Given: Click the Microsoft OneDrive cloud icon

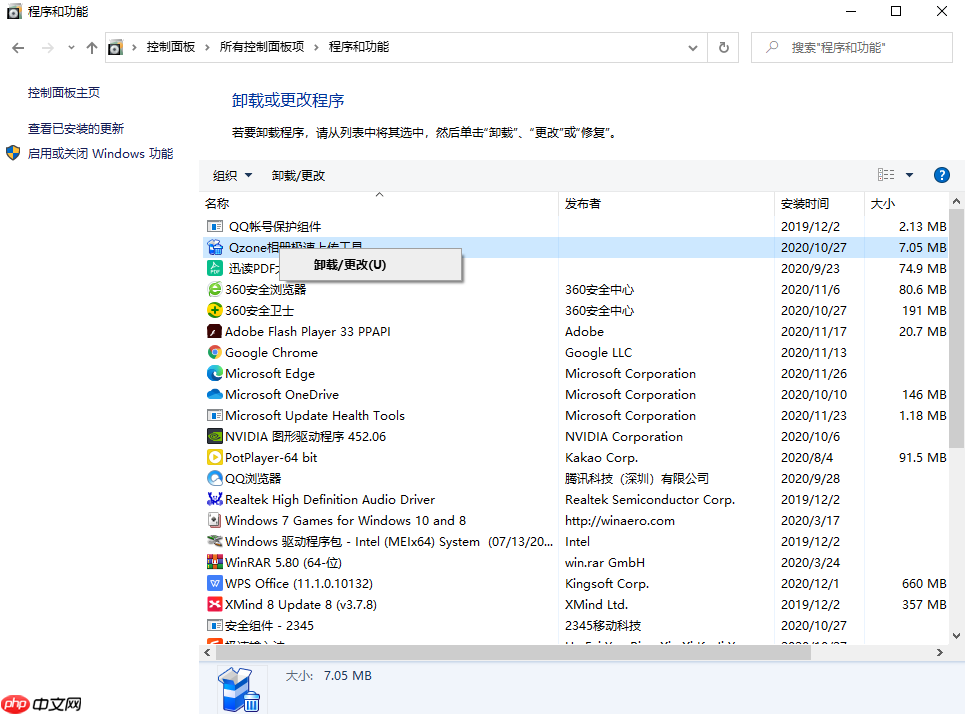Looking at the screenshot, I should tap(214, 394).
